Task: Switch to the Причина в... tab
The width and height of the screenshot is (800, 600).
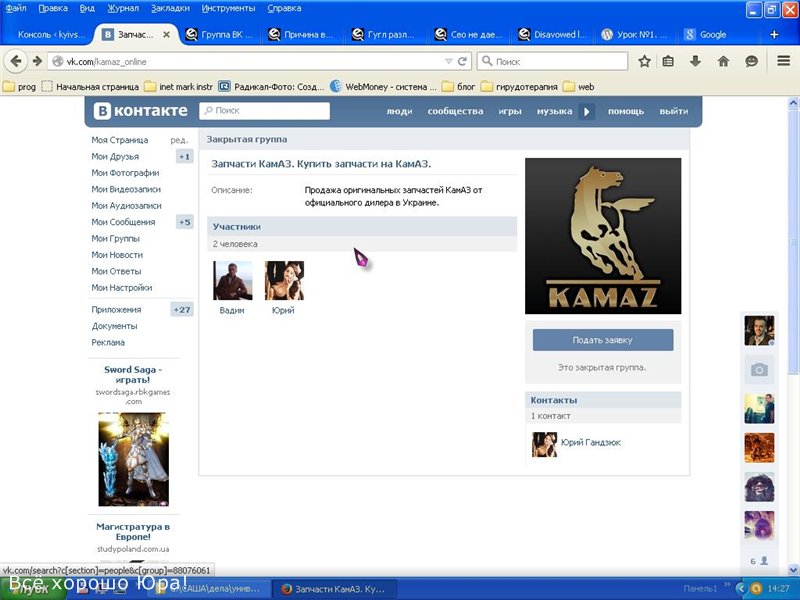Action: click(302, 35)
